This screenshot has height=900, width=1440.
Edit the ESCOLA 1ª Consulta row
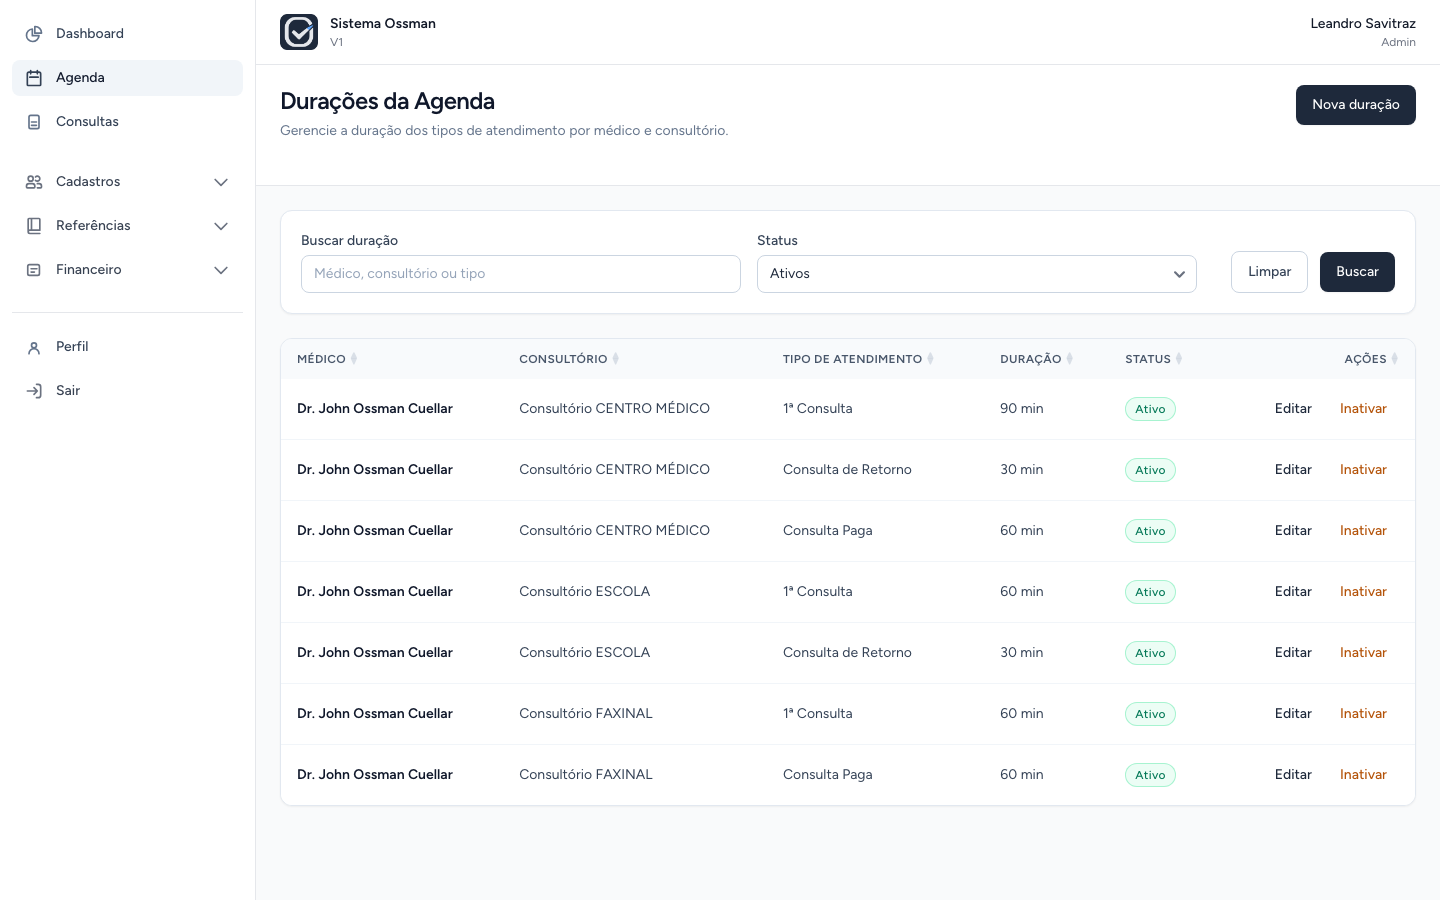(x=1293, y=592)
